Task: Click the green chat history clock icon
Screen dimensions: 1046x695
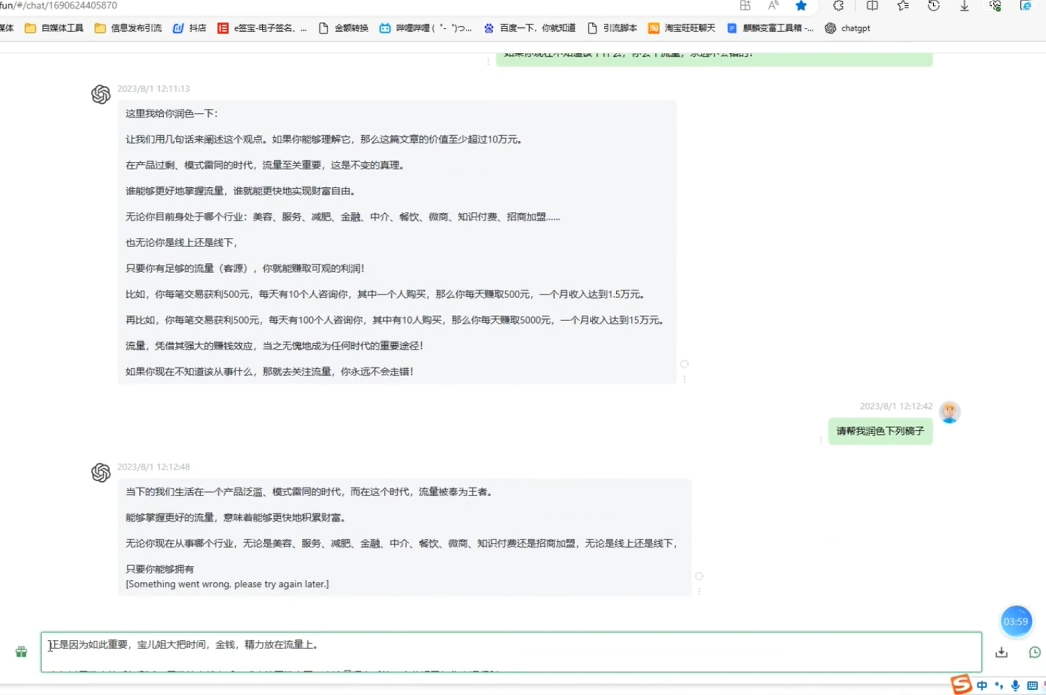Action: pos(1035,652)
